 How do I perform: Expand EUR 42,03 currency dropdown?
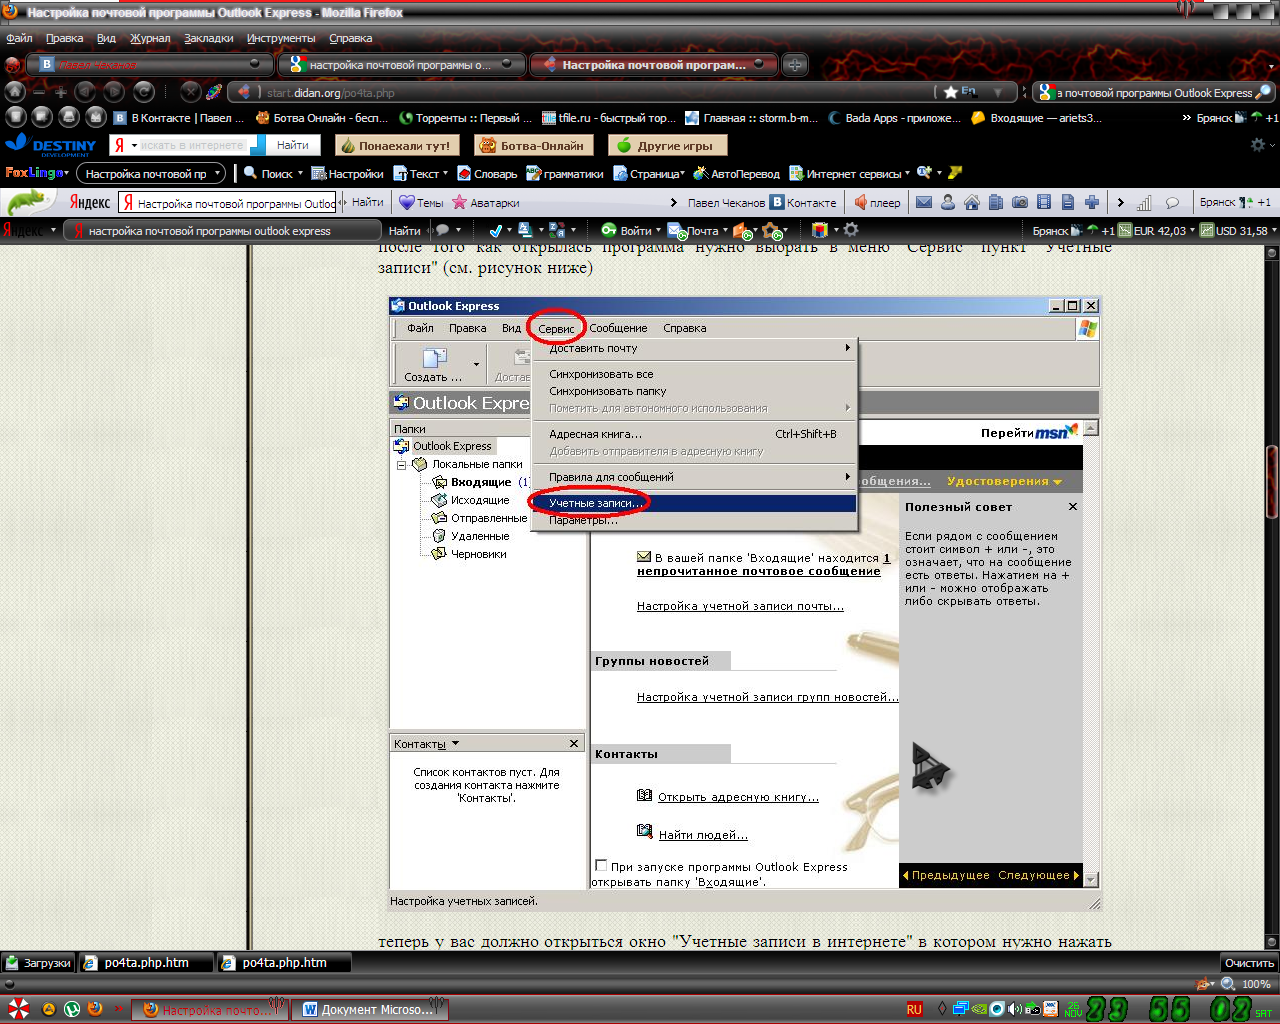point(1191,230)
